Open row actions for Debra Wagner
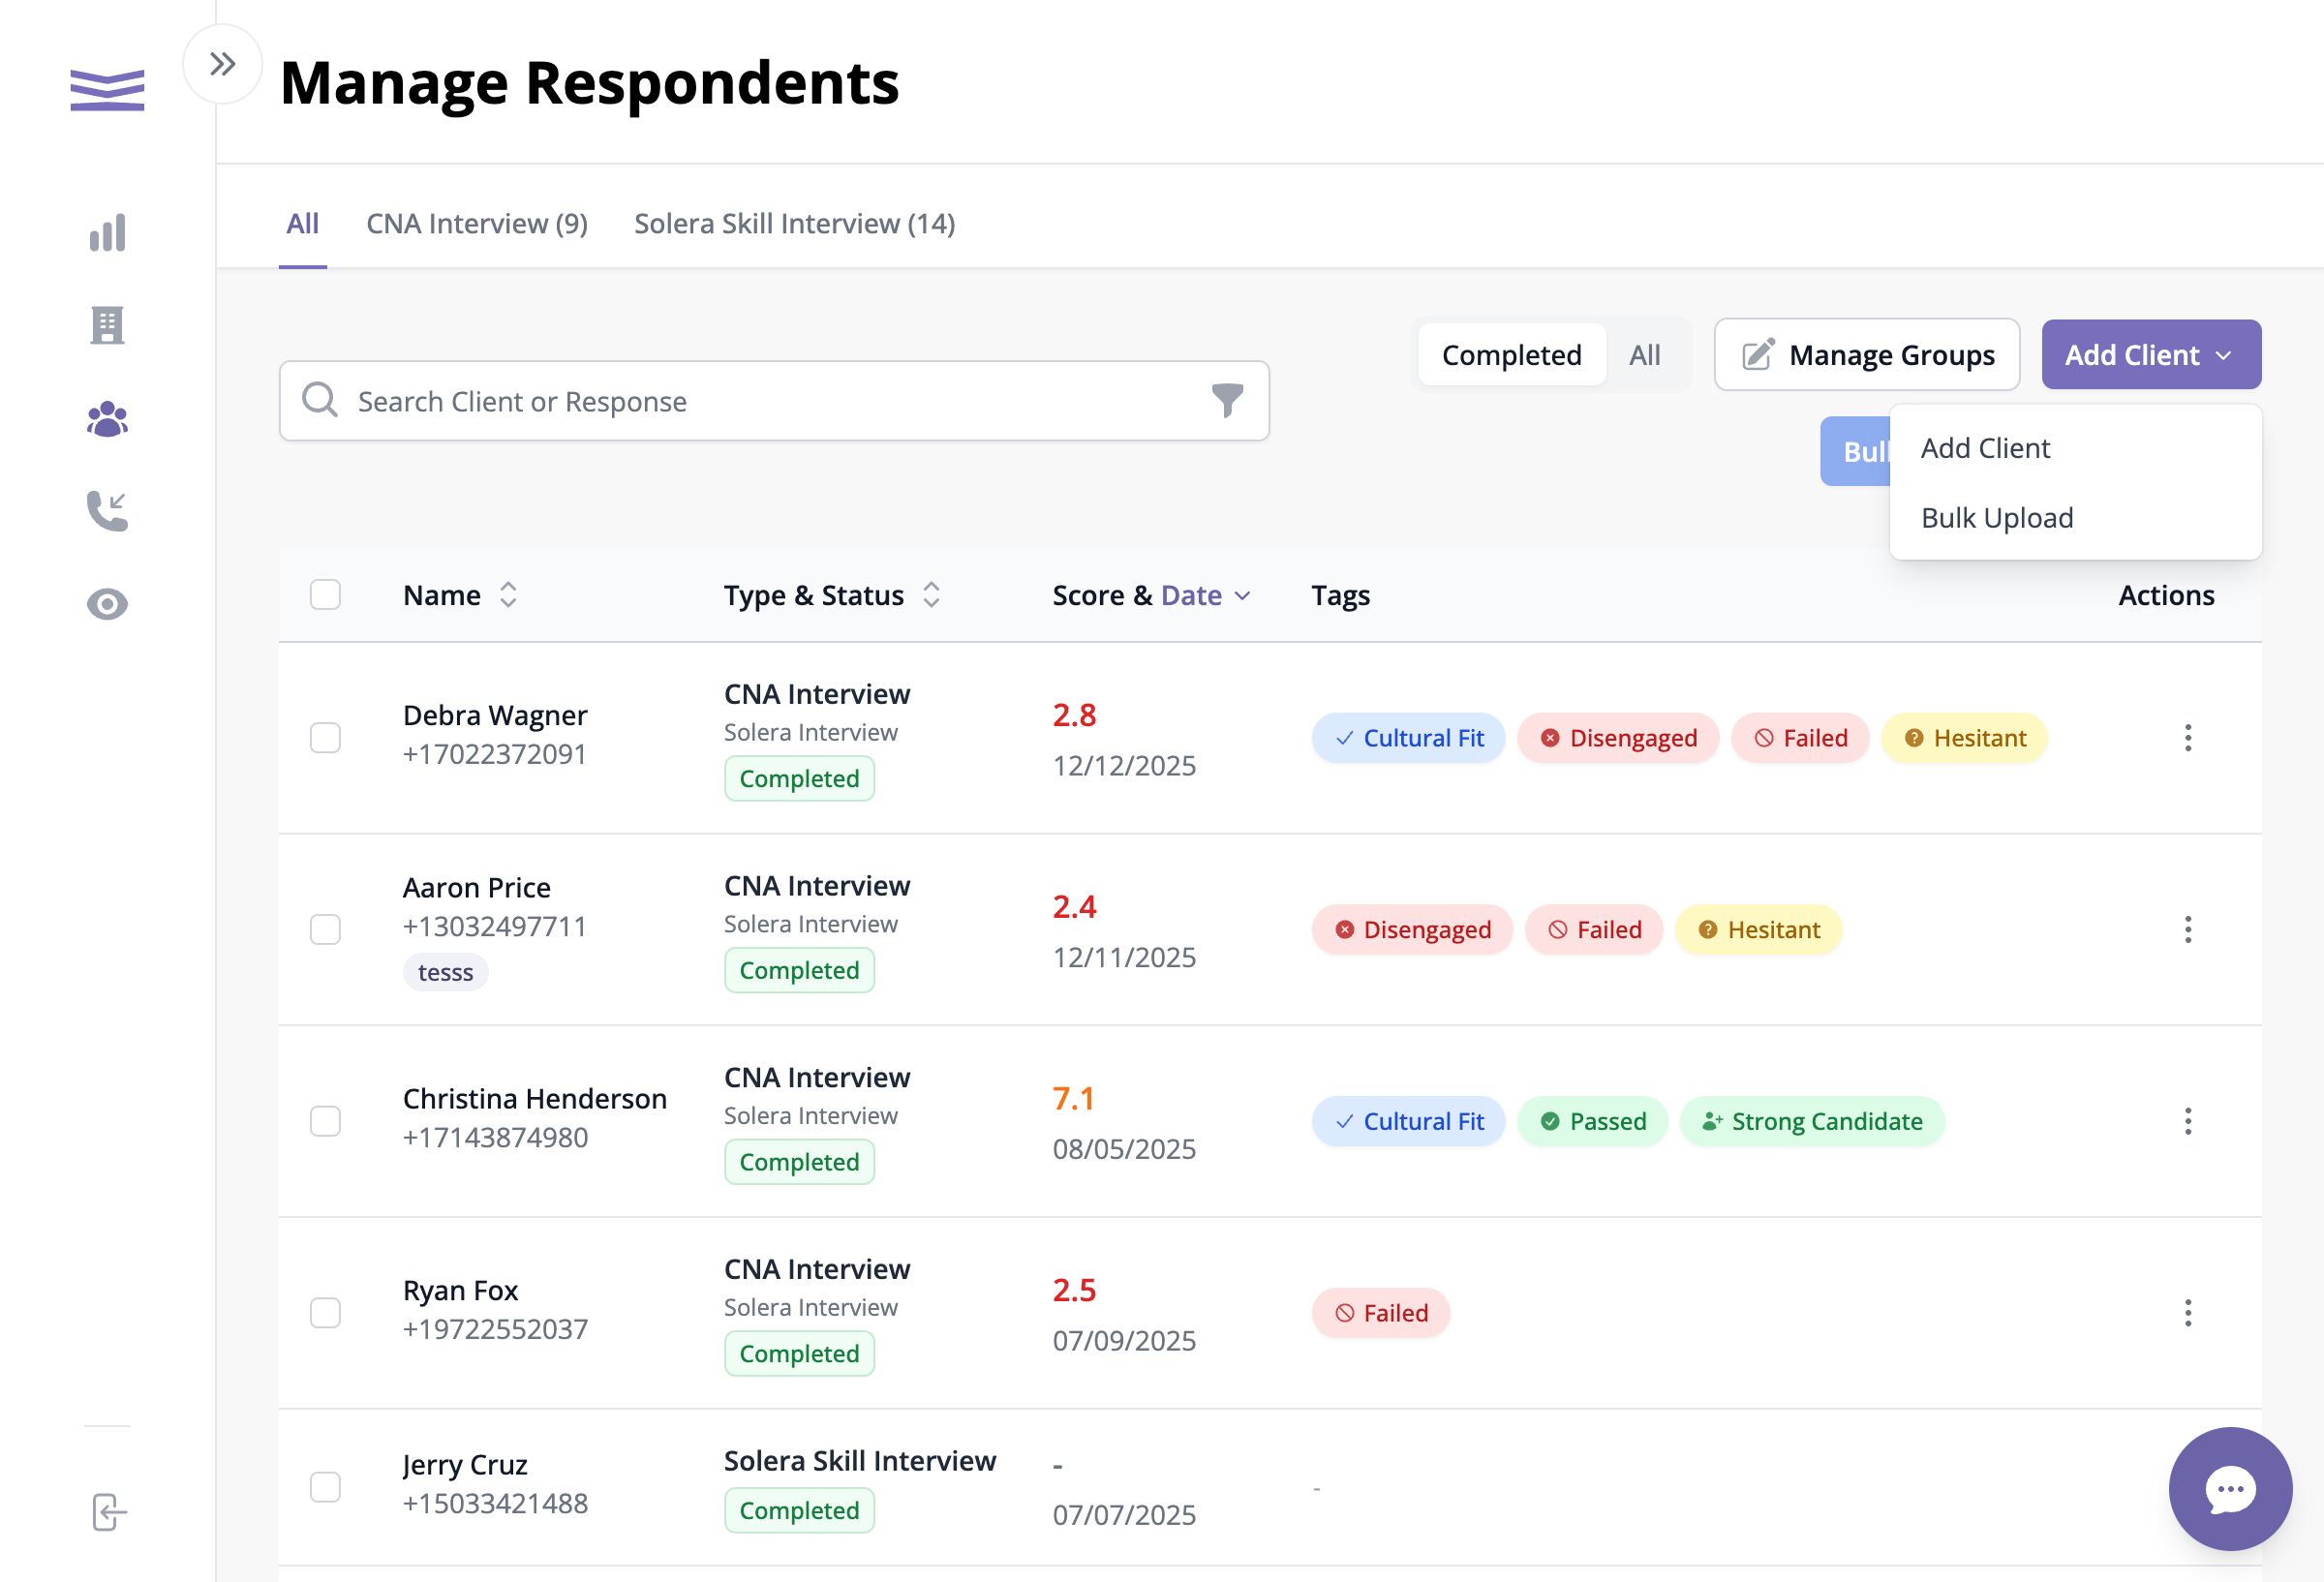 tap(2188, 738)
